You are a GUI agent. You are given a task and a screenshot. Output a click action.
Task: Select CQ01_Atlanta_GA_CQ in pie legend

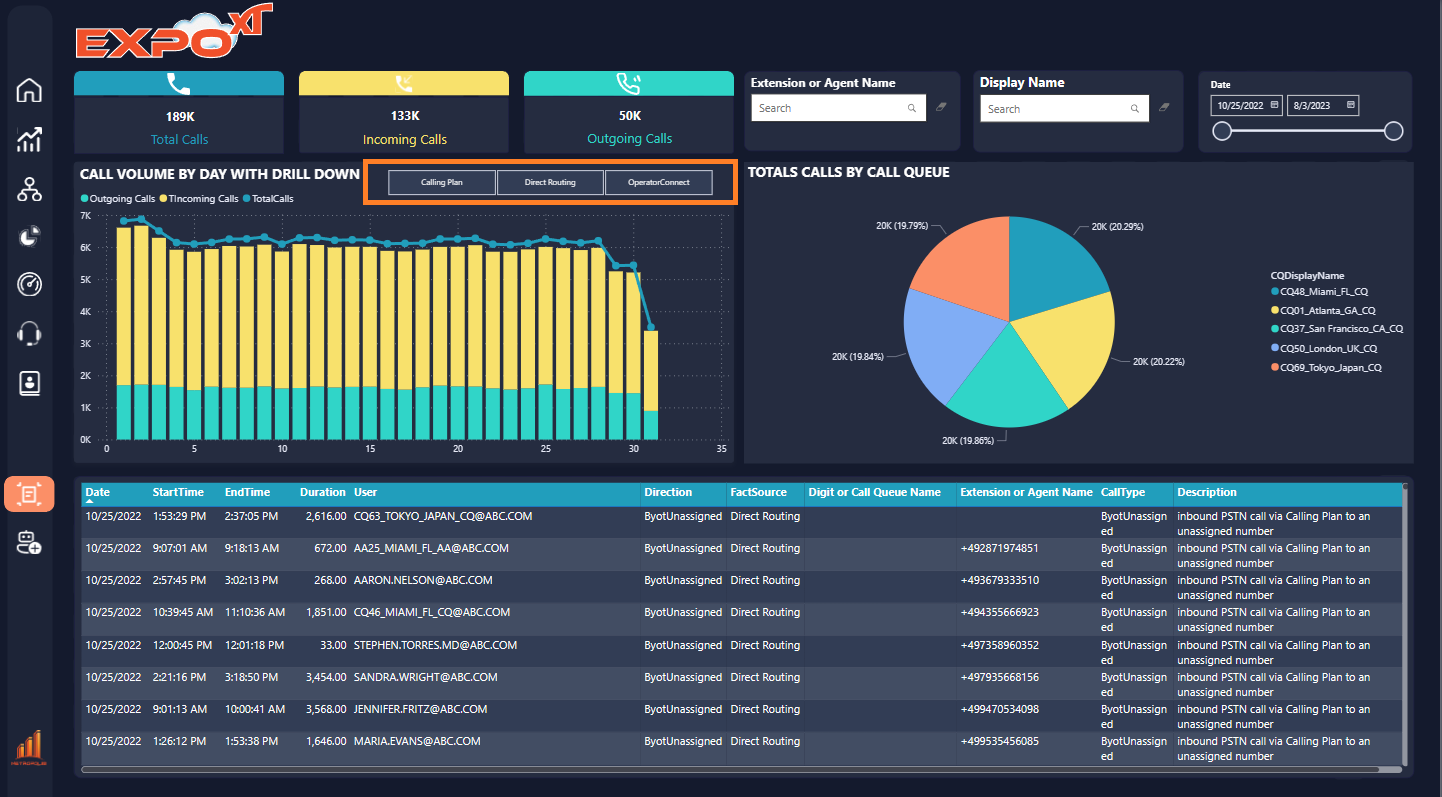click(1323, 311)
